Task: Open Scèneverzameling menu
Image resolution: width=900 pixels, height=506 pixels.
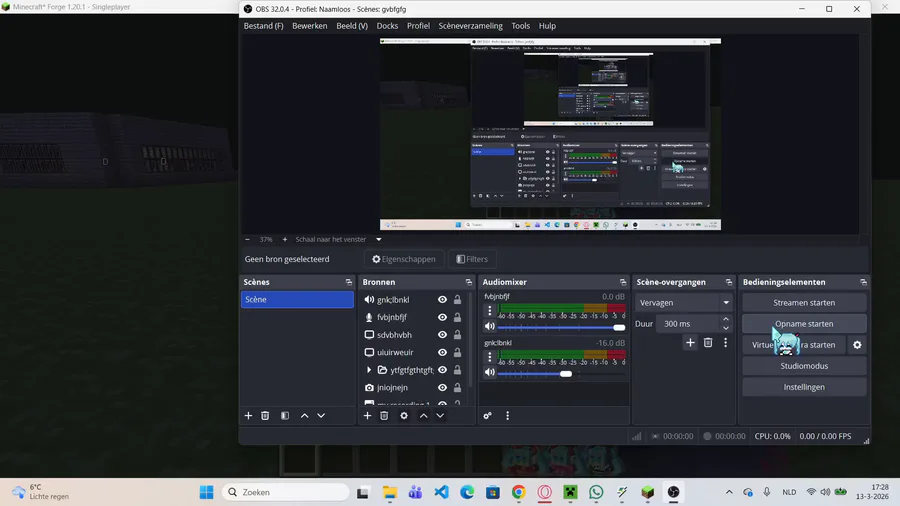Action: 471,26
